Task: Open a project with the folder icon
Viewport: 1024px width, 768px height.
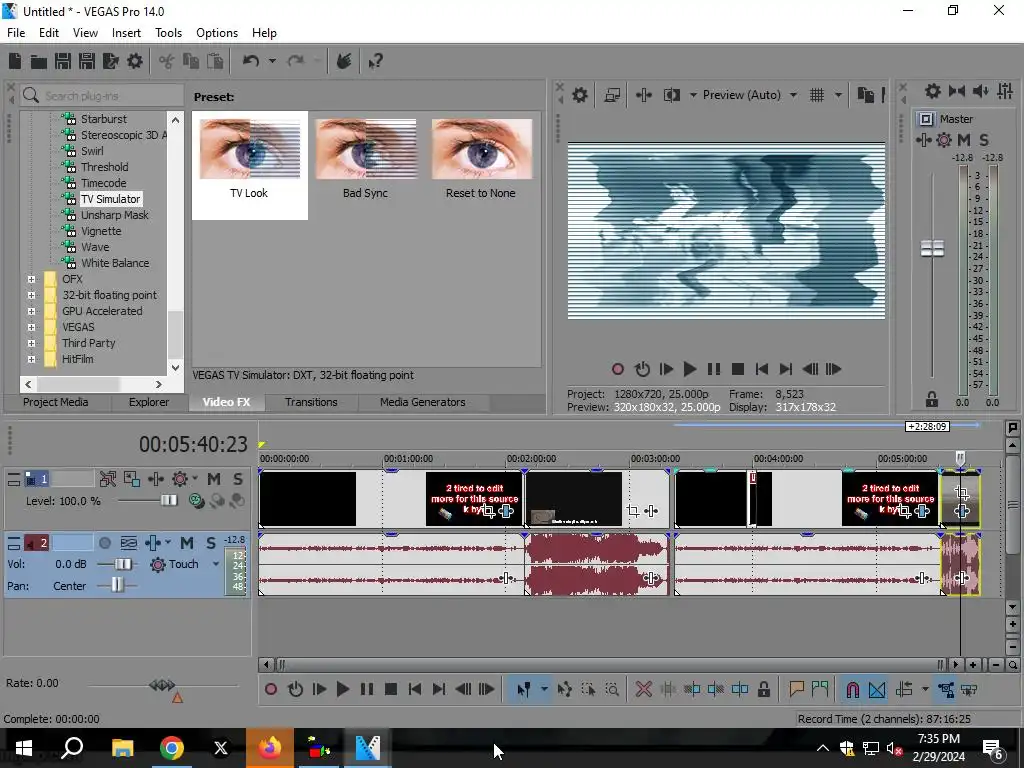Action: [39, 61]
